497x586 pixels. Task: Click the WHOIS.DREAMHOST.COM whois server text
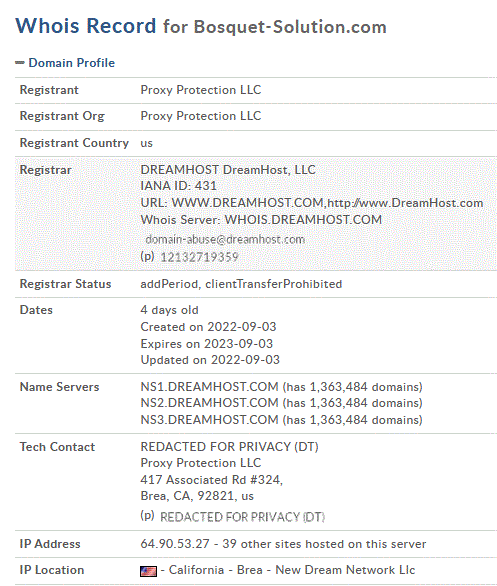pos(303,220)
